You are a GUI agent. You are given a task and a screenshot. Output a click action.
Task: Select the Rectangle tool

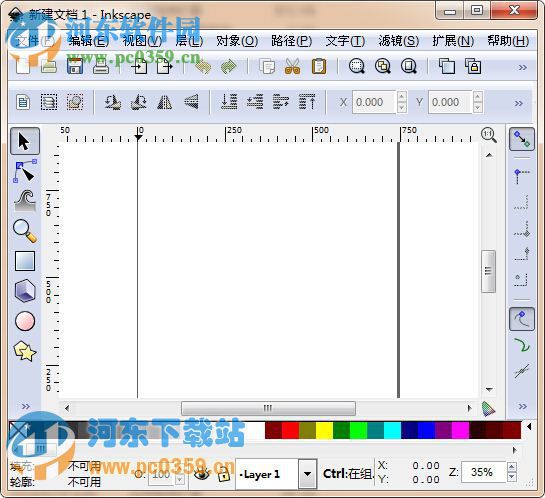(25, 261)
